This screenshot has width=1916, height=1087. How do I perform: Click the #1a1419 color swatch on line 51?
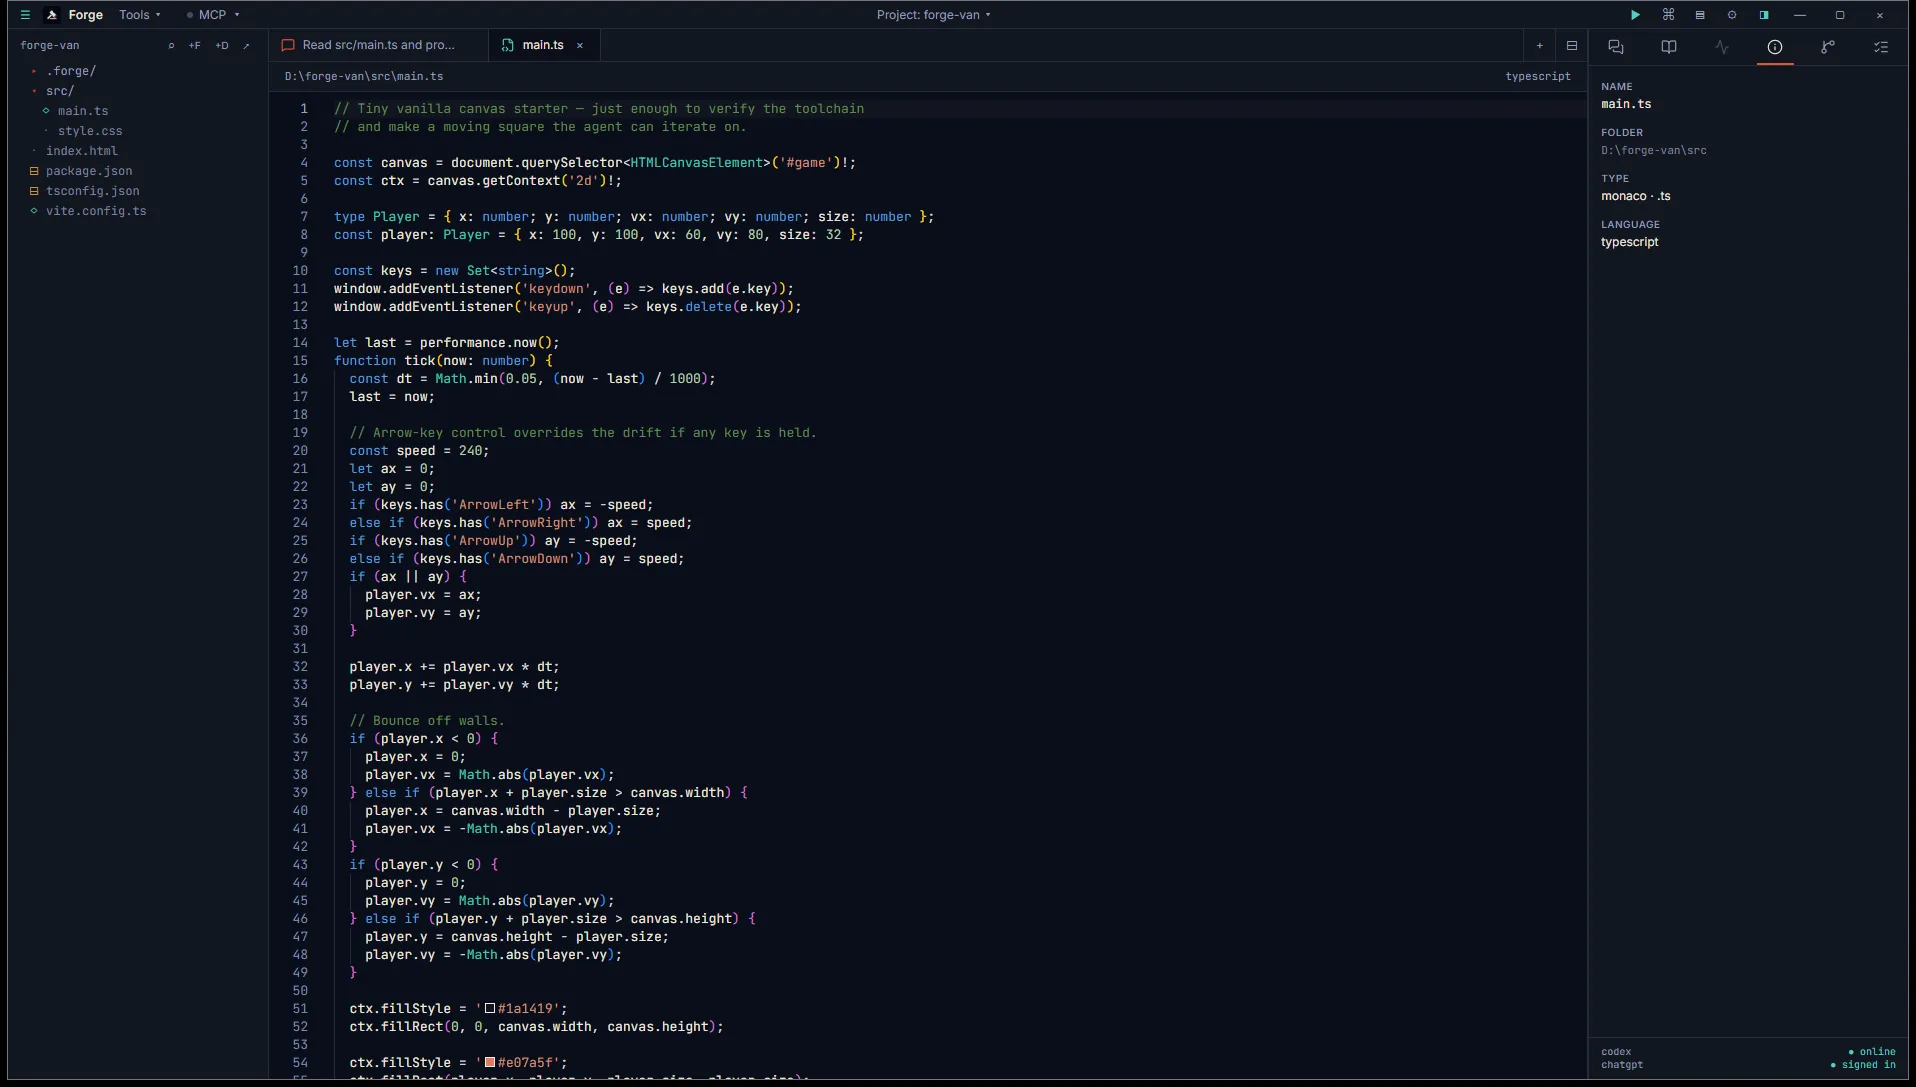click(490, 1008)
